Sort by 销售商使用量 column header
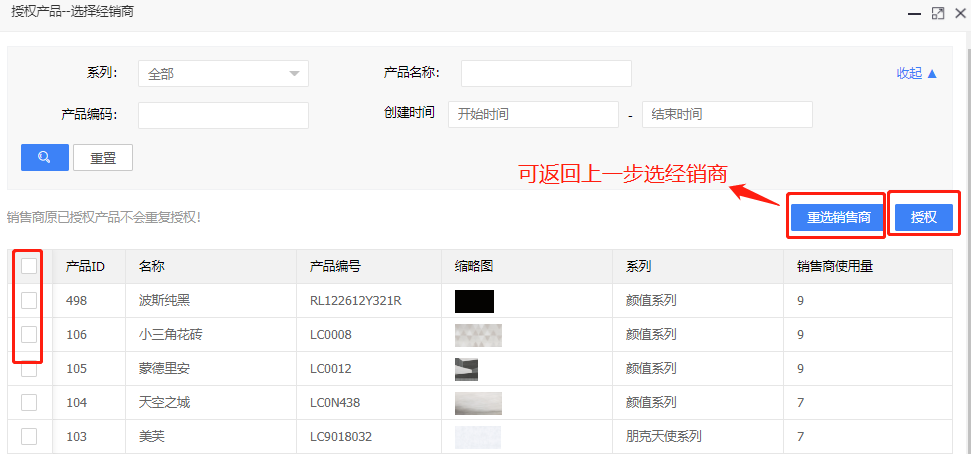 [x=836, y=267]
